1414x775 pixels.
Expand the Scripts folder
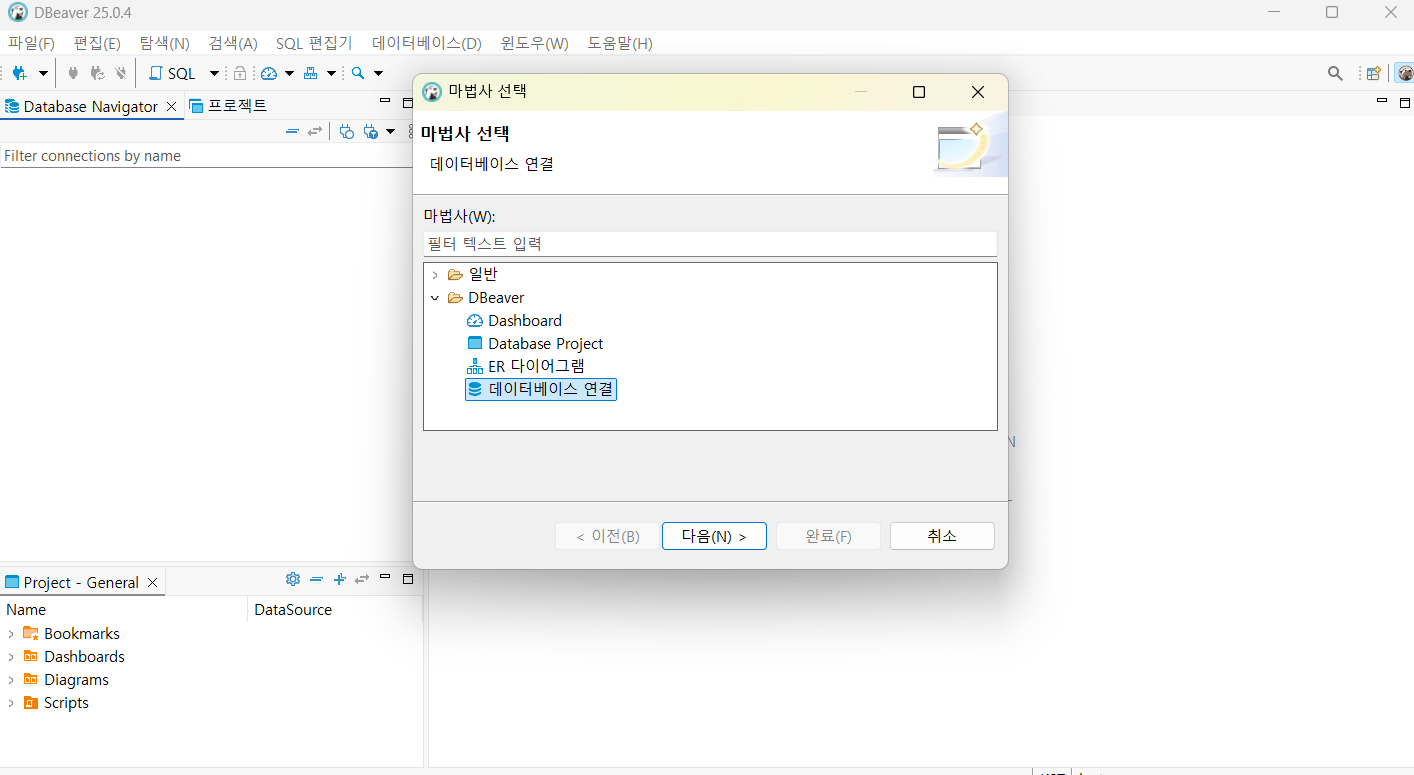(x=11, y=703)
